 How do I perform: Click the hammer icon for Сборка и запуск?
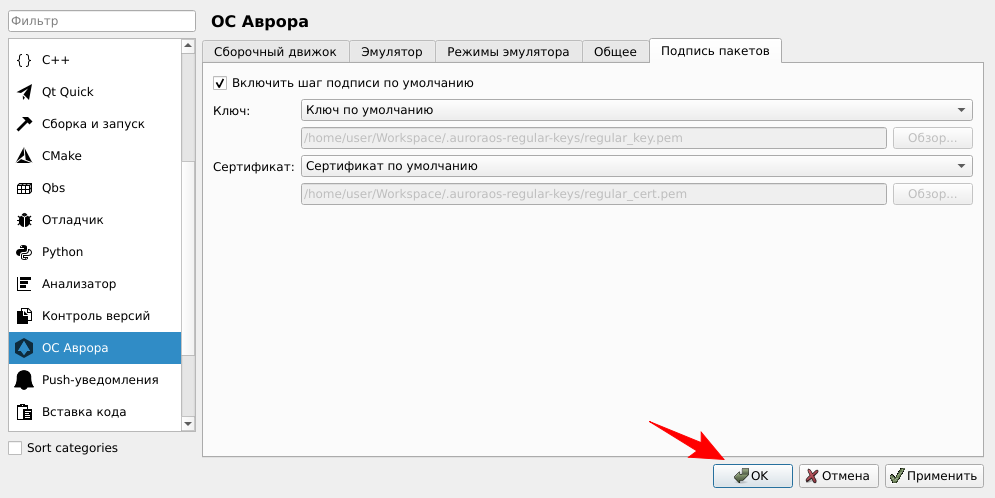[24, 124]
